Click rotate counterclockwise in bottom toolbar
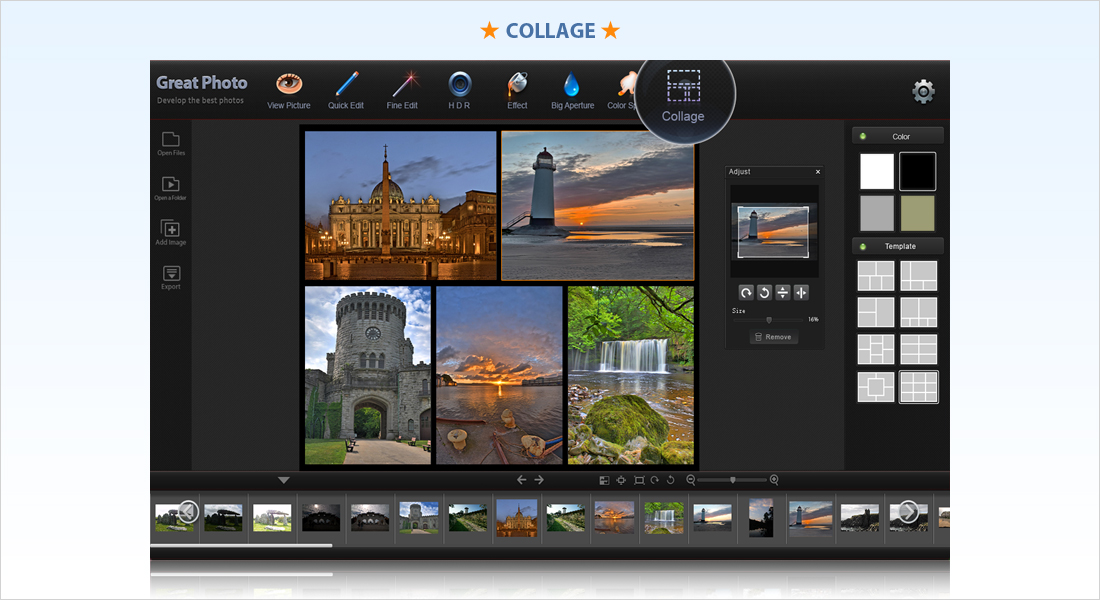The width and height of the screenshot is (1100, 600). (x=671, y=481)
